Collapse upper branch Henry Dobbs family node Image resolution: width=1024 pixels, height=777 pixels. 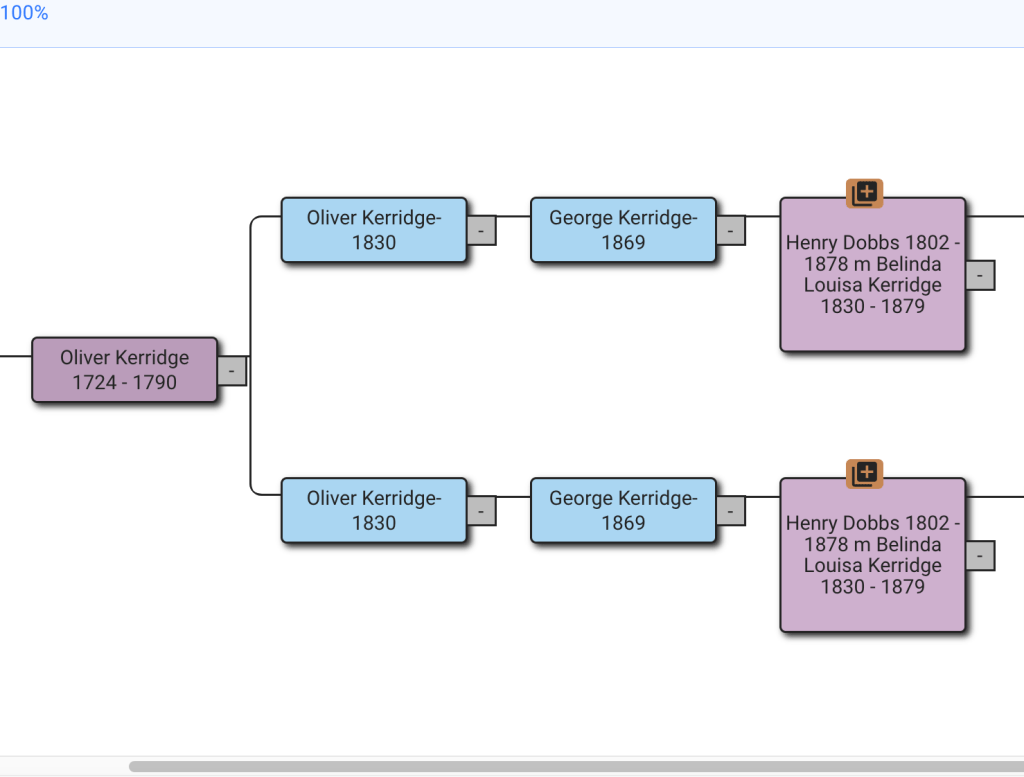click(980, 275)
